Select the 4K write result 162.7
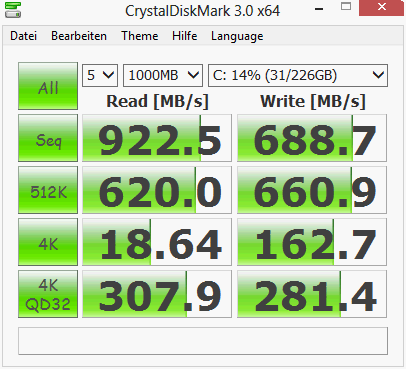This screenshot has height=369, width=406. tap(312, 242)
